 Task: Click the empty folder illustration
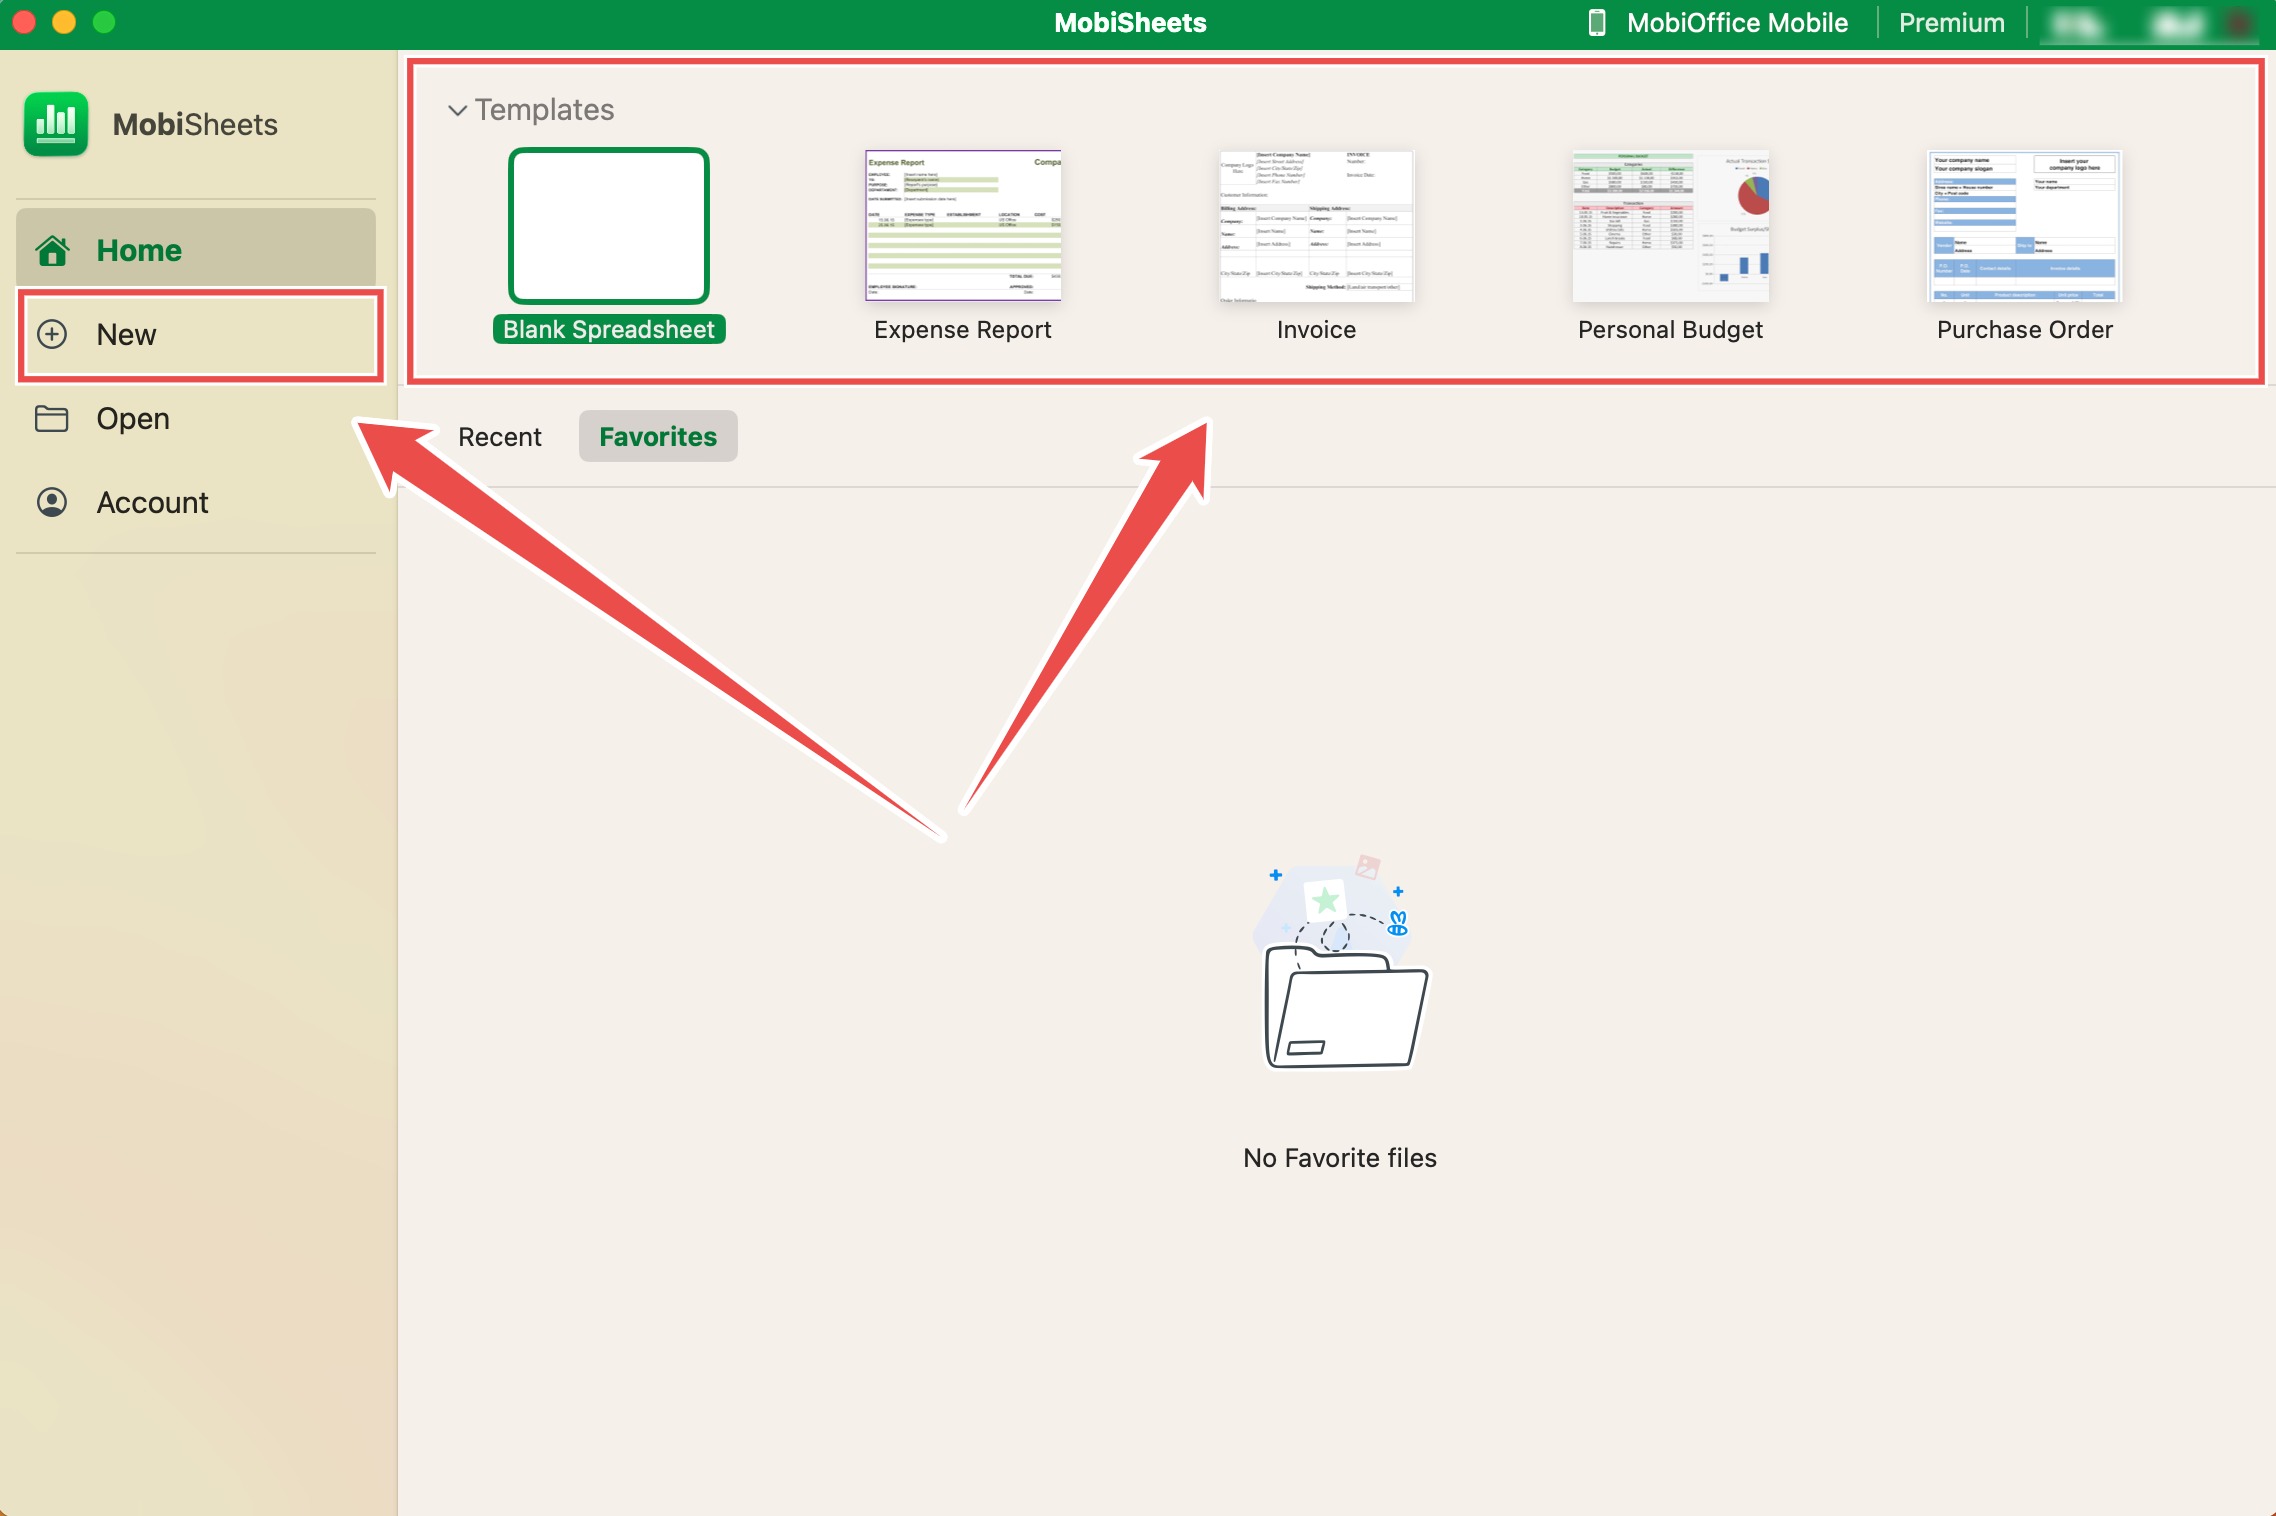pos(1340,963)
